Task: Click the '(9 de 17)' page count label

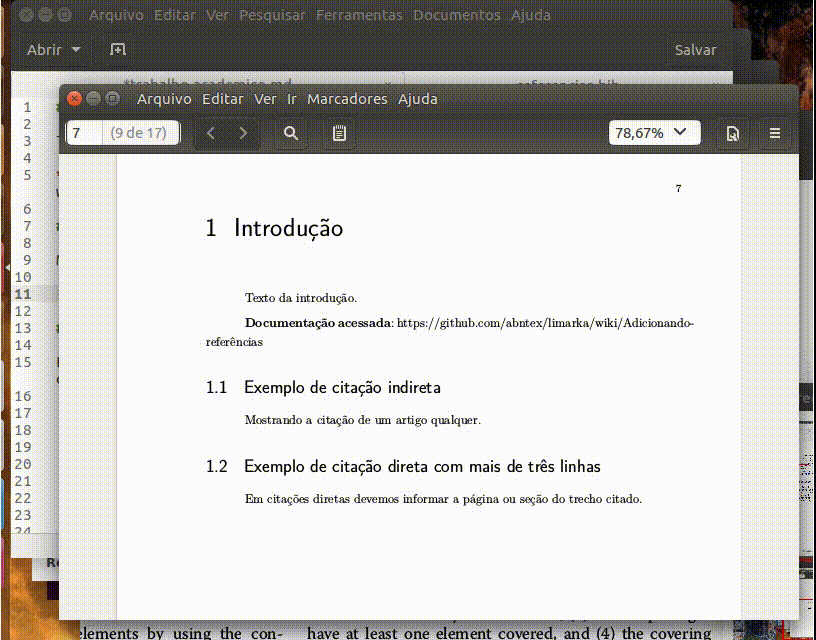Action: click(138, 133)
